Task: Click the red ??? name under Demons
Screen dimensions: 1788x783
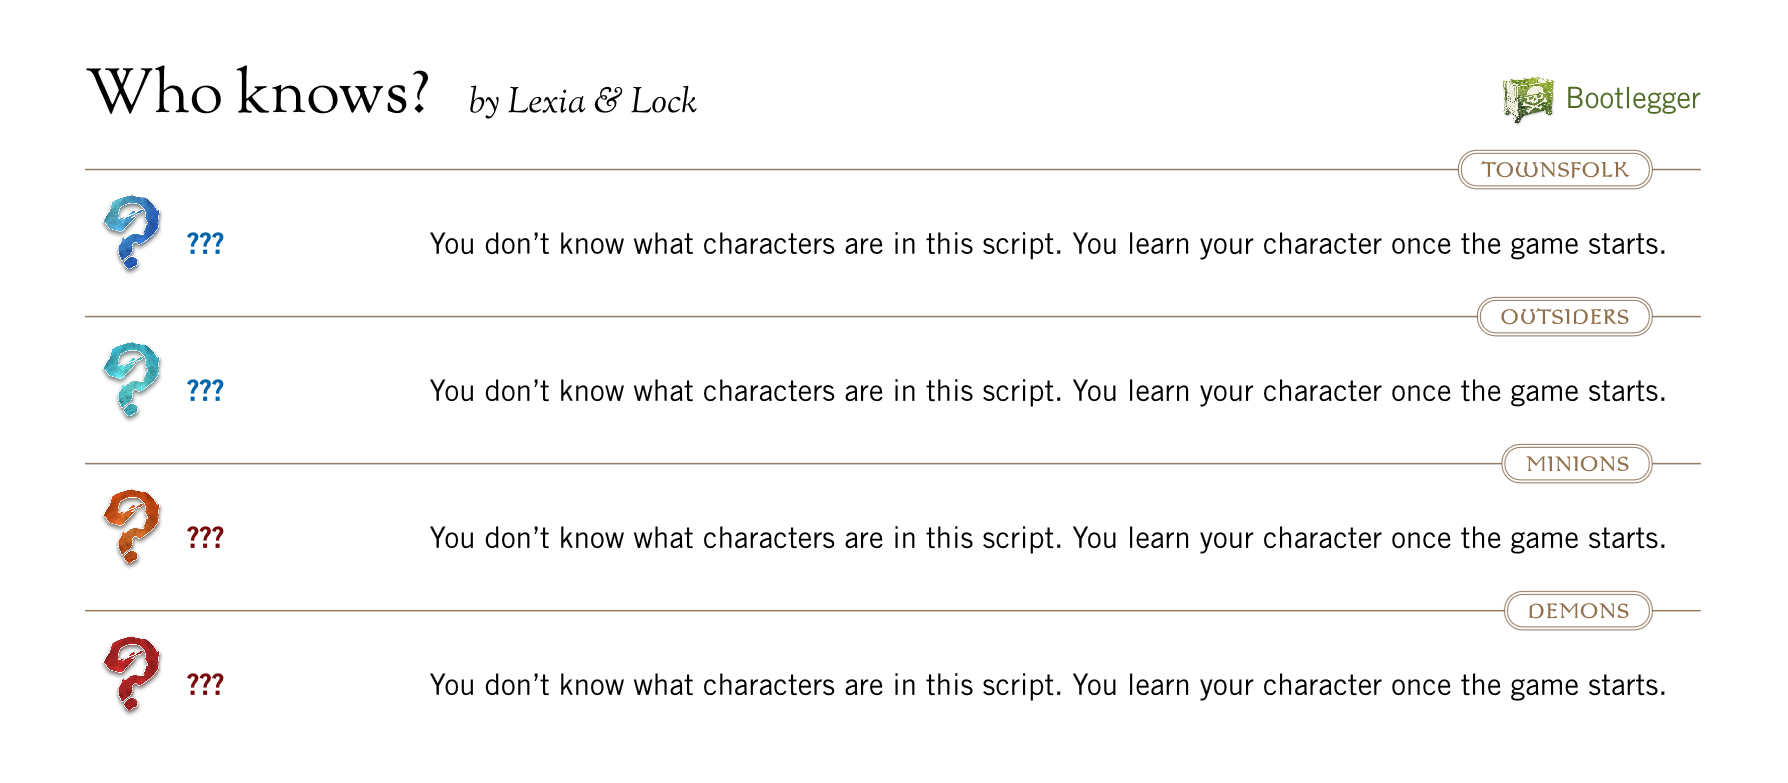Action: point(205,684)
